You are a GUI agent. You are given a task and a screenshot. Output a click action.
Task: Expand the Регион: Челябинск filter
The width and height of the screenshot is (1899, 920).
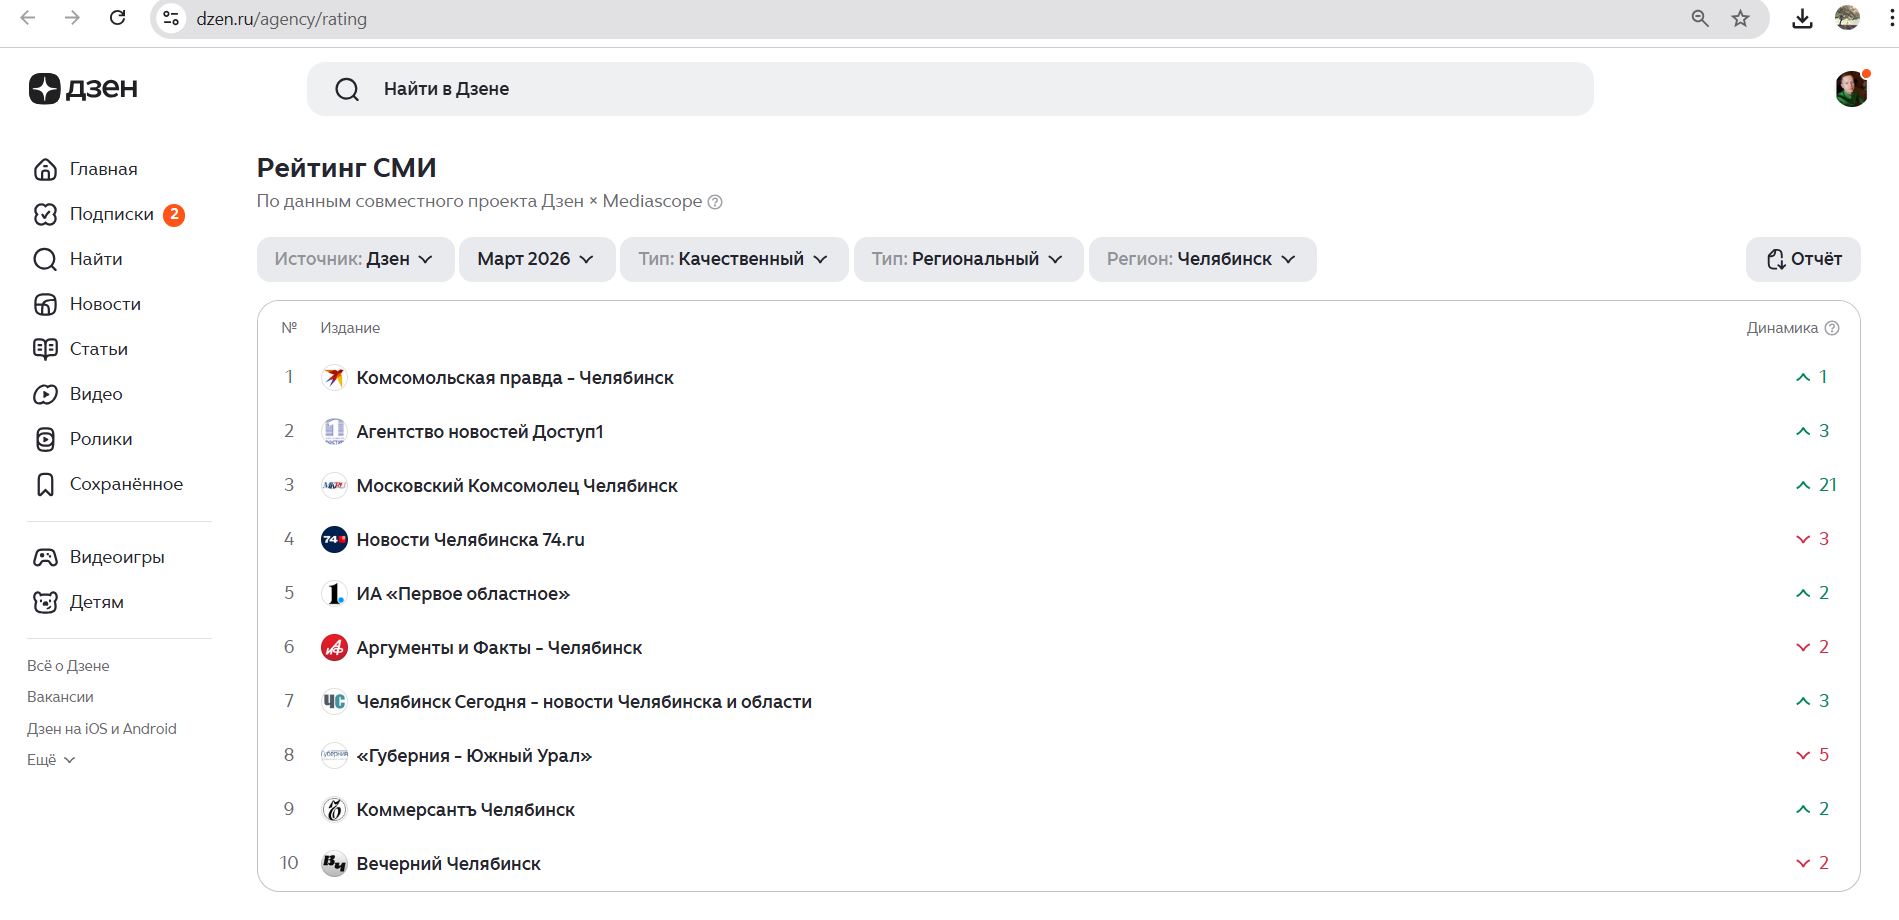coord(1201,259)
